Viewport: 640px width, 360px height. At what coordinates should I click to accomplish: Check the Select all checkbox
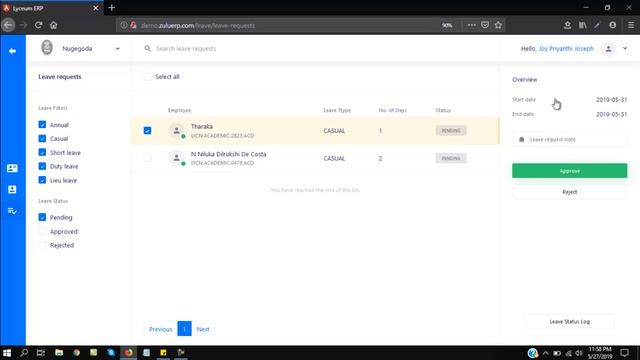147,77
